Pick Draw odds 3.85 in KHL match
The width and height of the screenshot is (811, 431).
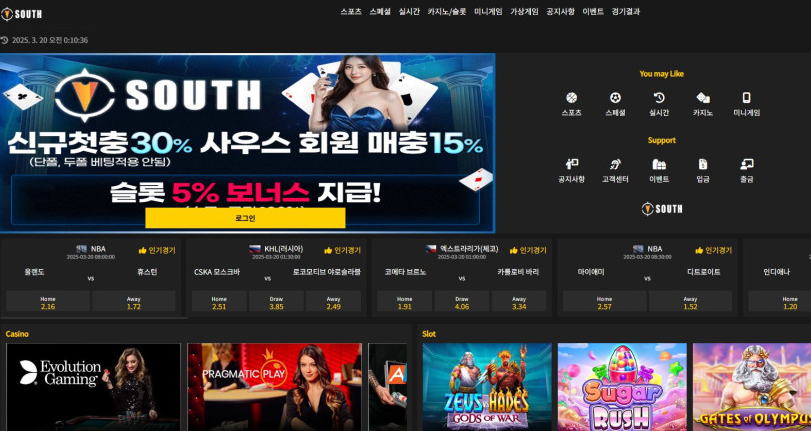click(276, 302)
